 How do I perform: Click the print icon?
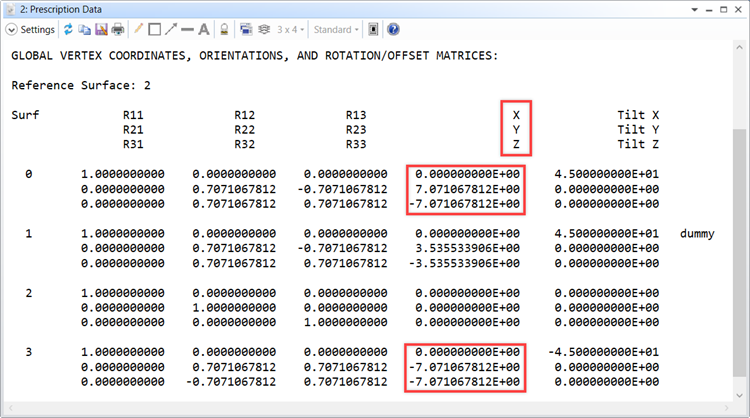coord(118,30)
